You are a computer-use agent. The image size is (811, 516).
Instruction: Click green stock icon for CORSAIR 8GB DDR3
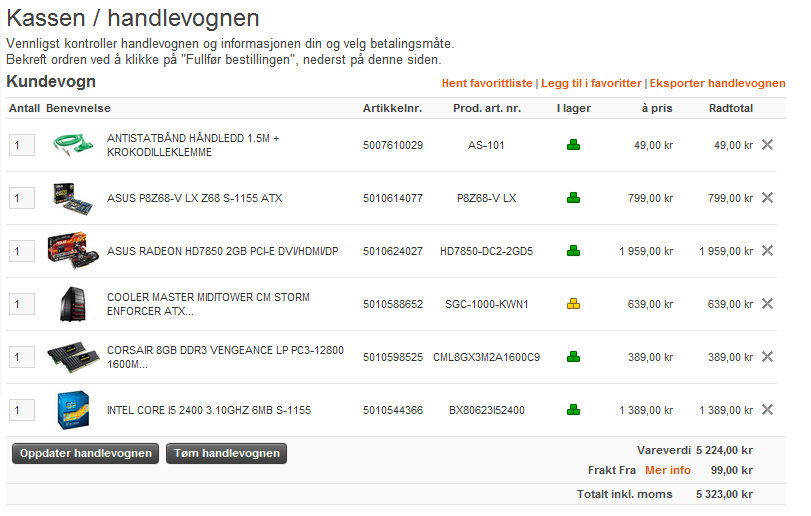pyautogui.click(x=574, y=357)
